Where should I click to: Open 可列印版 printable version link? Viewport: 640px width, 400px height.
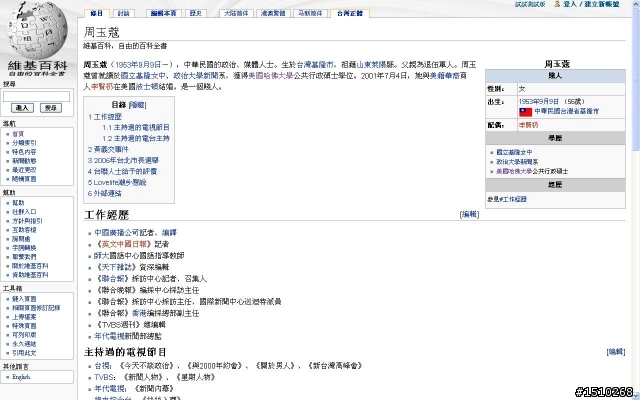tap(24, 335)
